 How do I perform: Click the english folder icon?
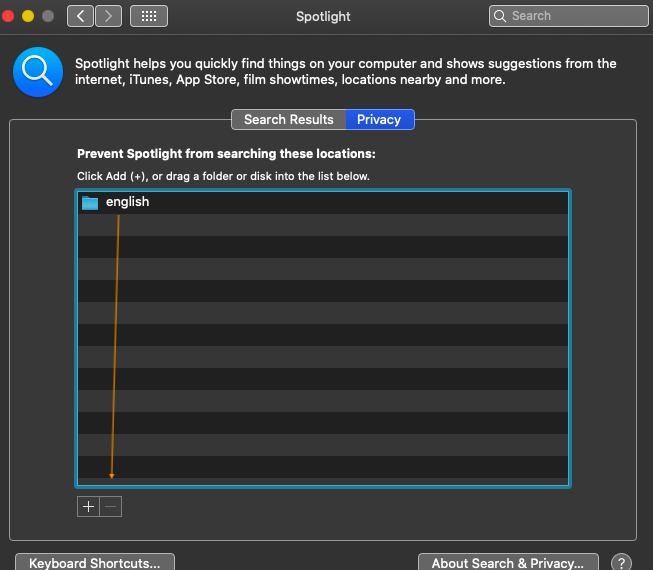pos(90,203)
